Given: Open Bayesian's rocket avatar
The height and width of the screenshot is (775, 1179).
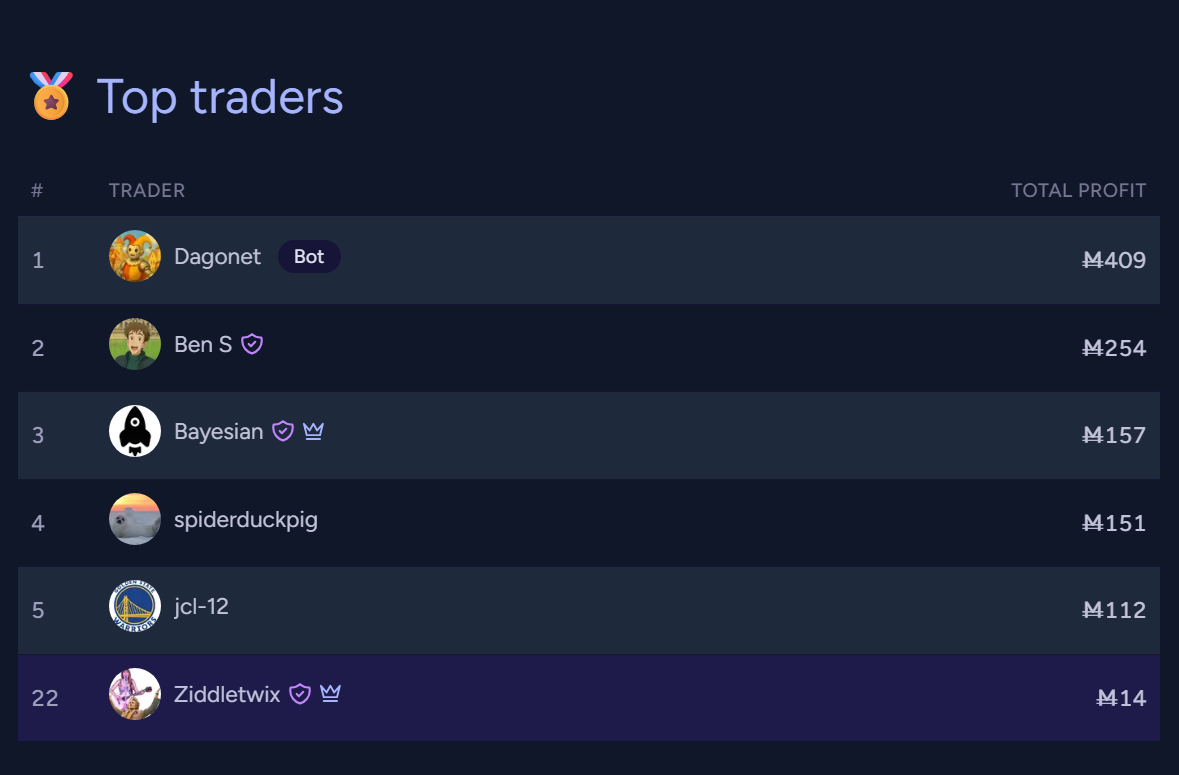Looking at the screenshot, I should 135,432.
